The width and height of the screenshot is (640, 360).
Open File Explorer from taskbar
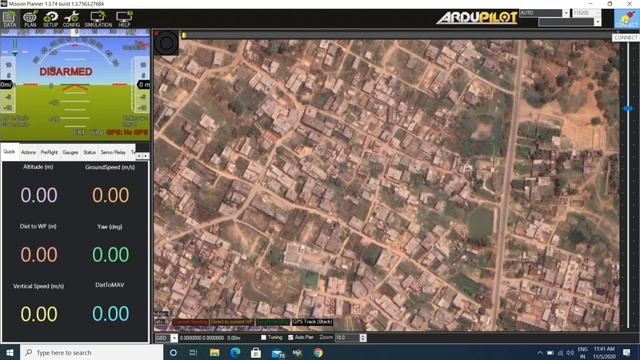click(x=215, y=352)
